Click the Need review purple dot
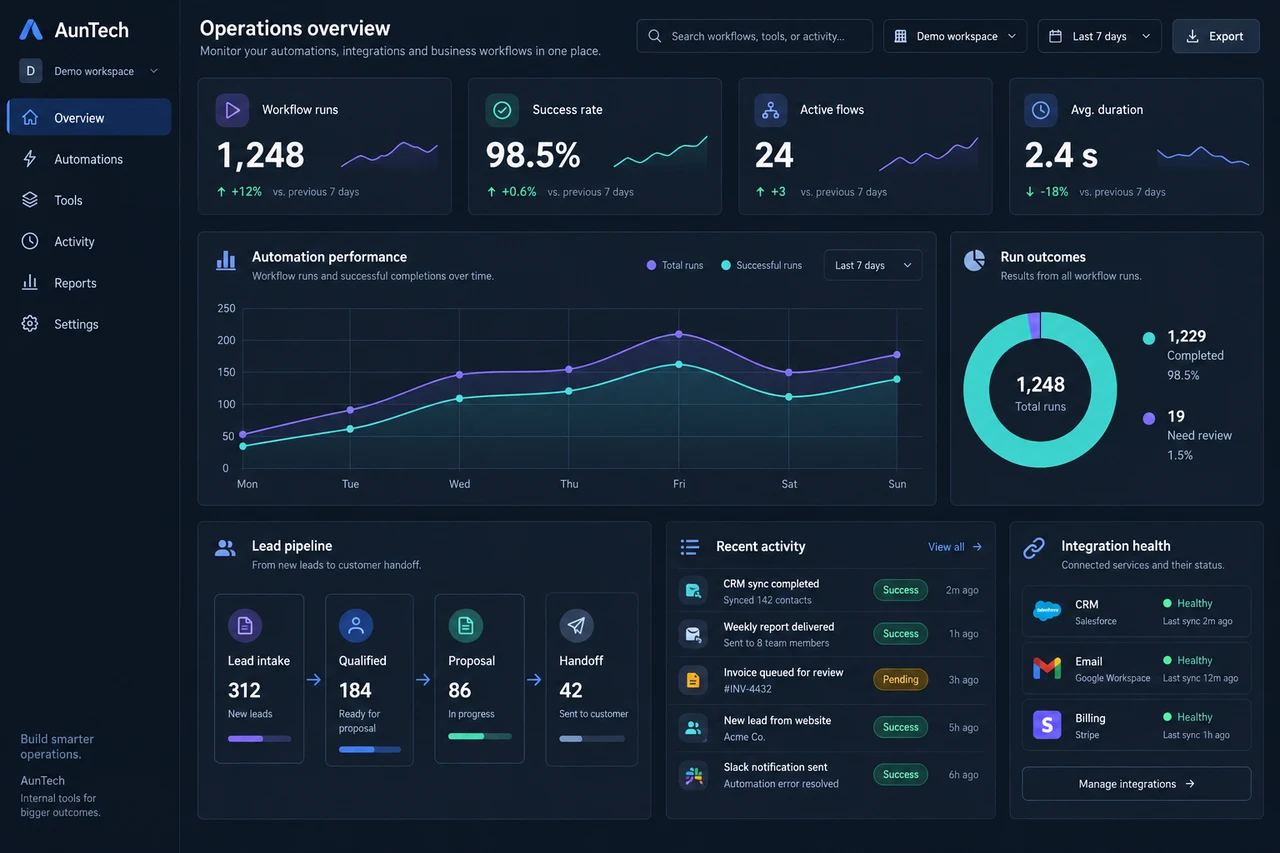The height and width of the screenshot is (853, 1280). [1149, 418]
